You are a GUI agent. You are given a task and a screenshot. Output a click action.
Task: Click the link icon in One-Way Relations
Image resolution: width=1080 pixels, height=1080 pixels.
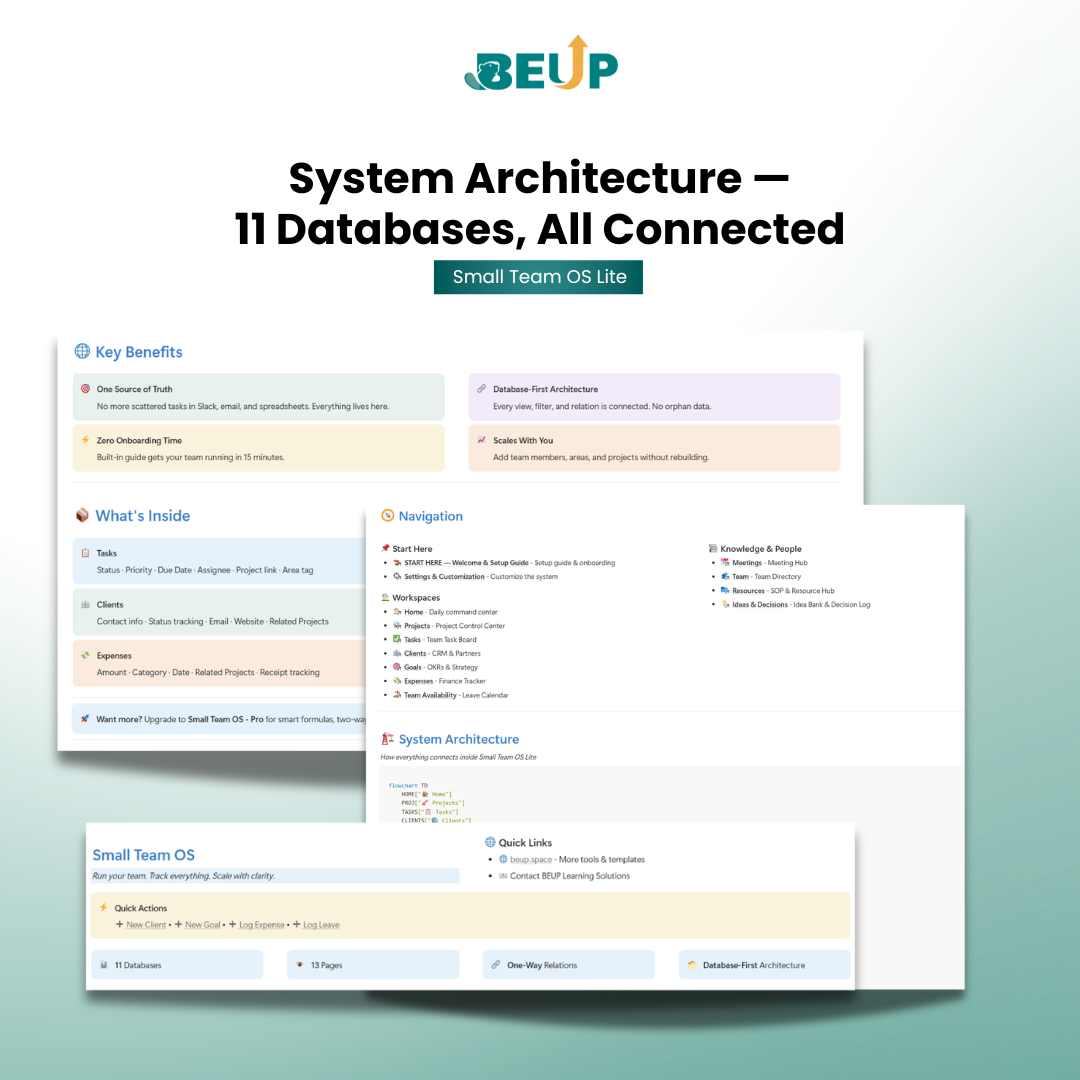(x=495, y=965)
